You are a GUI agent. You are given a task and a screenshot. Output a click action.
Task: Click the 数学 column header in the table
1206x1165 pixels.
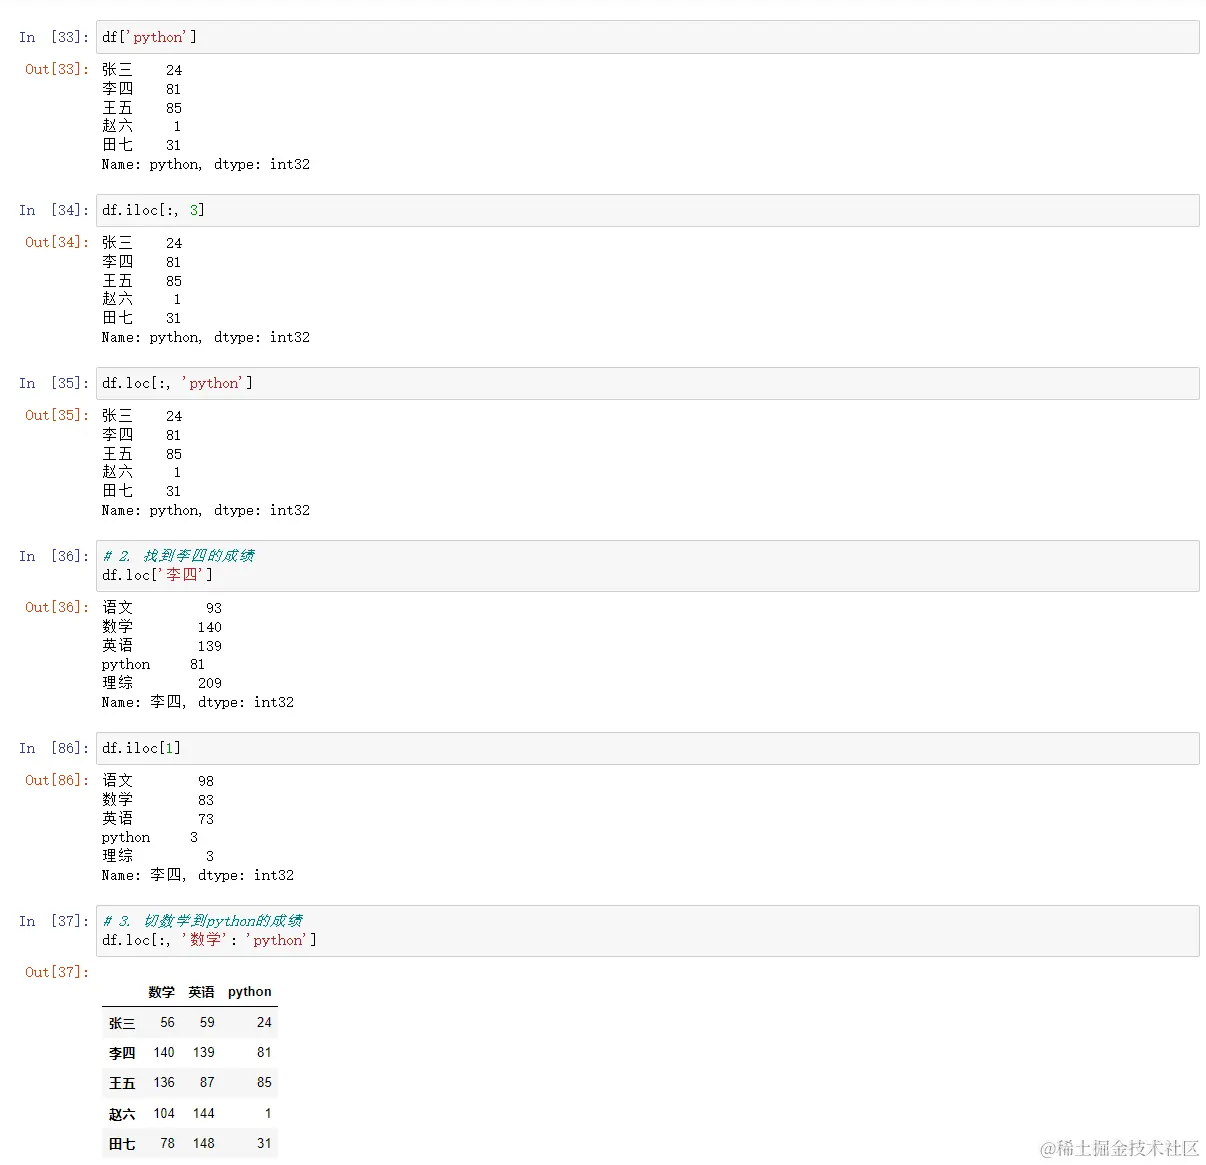coord(161,992)
